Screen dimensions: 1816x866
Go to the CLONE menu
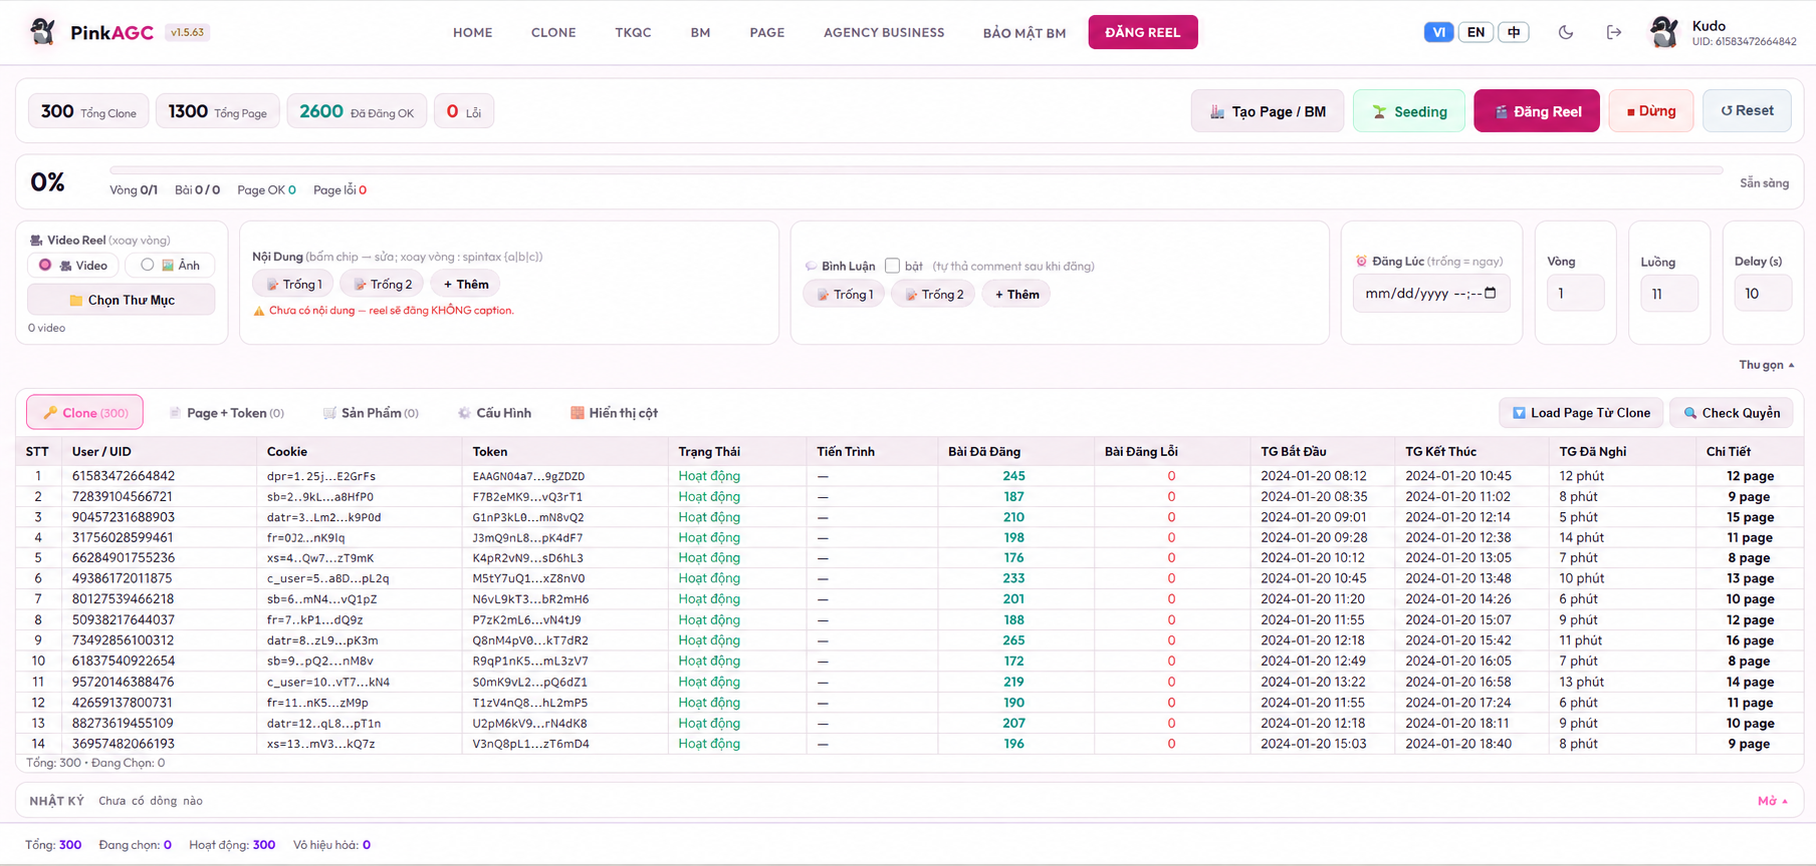pos(553,33)
